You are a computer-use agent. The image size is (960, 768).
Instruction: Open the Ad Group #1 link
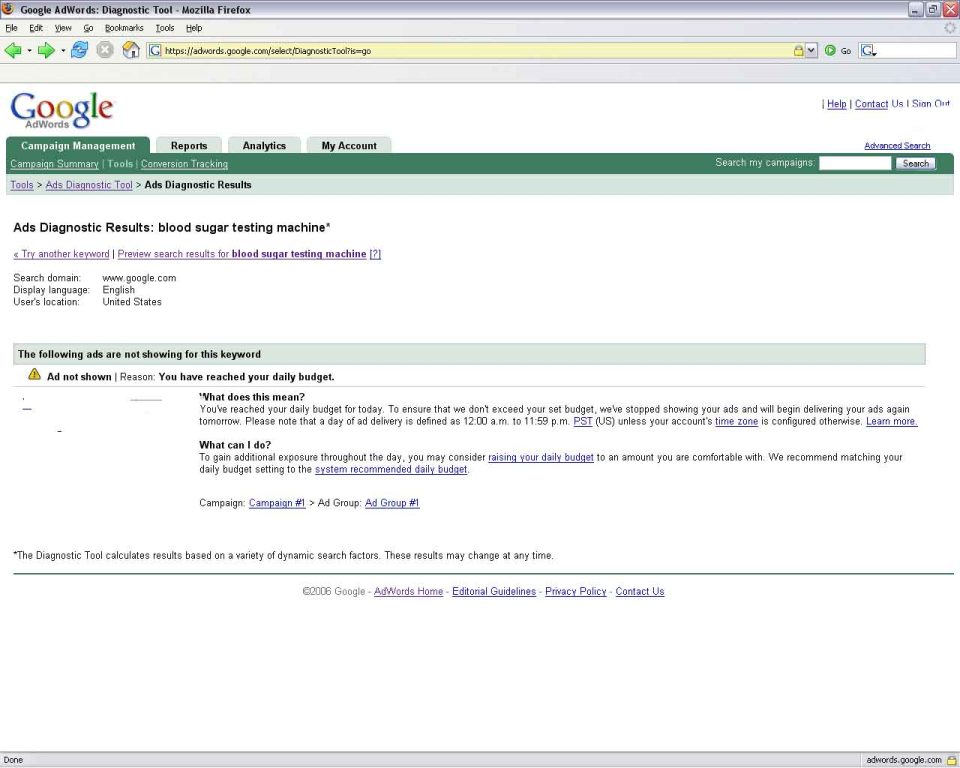pos(392,503)
